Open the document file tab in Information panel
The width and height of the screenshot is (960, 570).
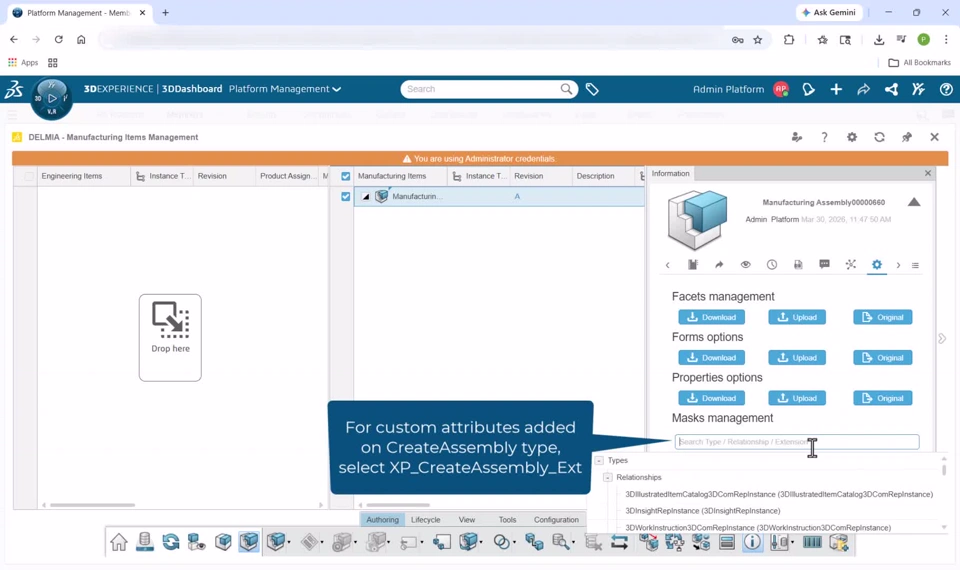click(798, 264)
